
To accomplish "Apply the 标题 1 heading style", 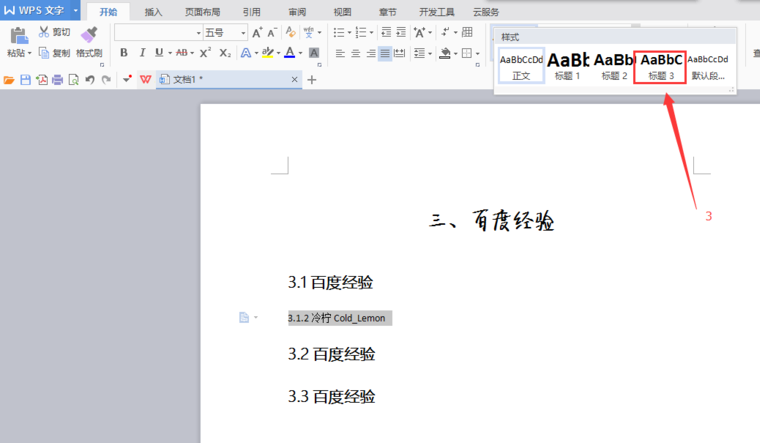I will point(568,66).
